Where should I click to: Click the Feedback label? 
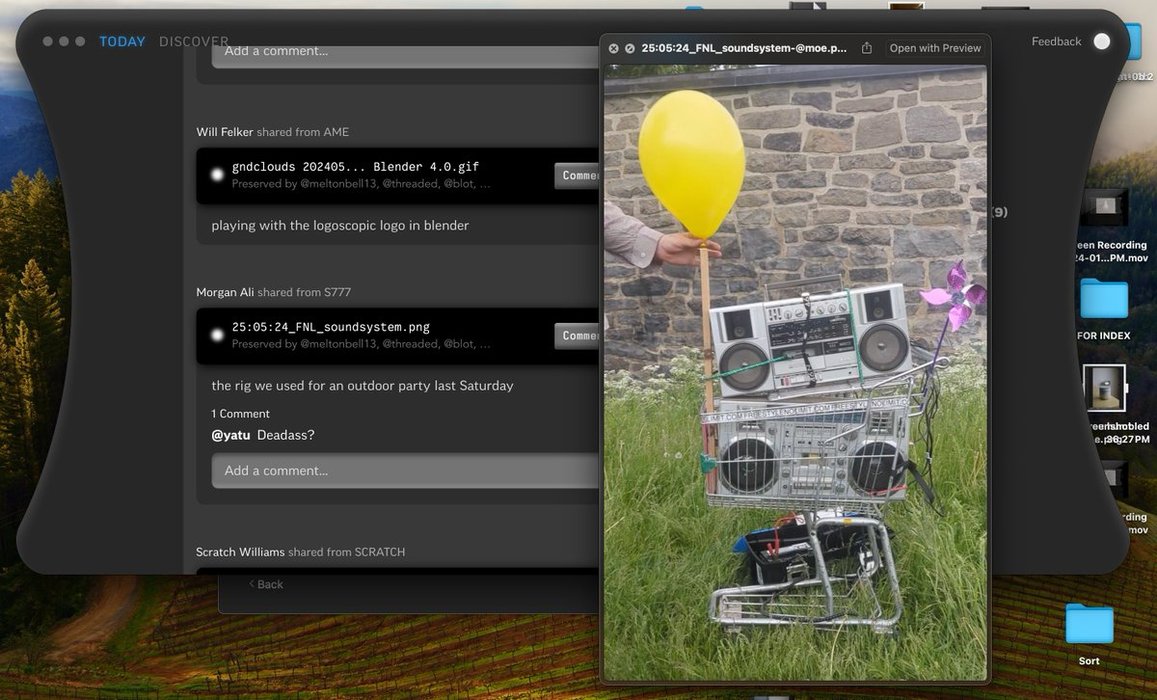[1056, 41]
